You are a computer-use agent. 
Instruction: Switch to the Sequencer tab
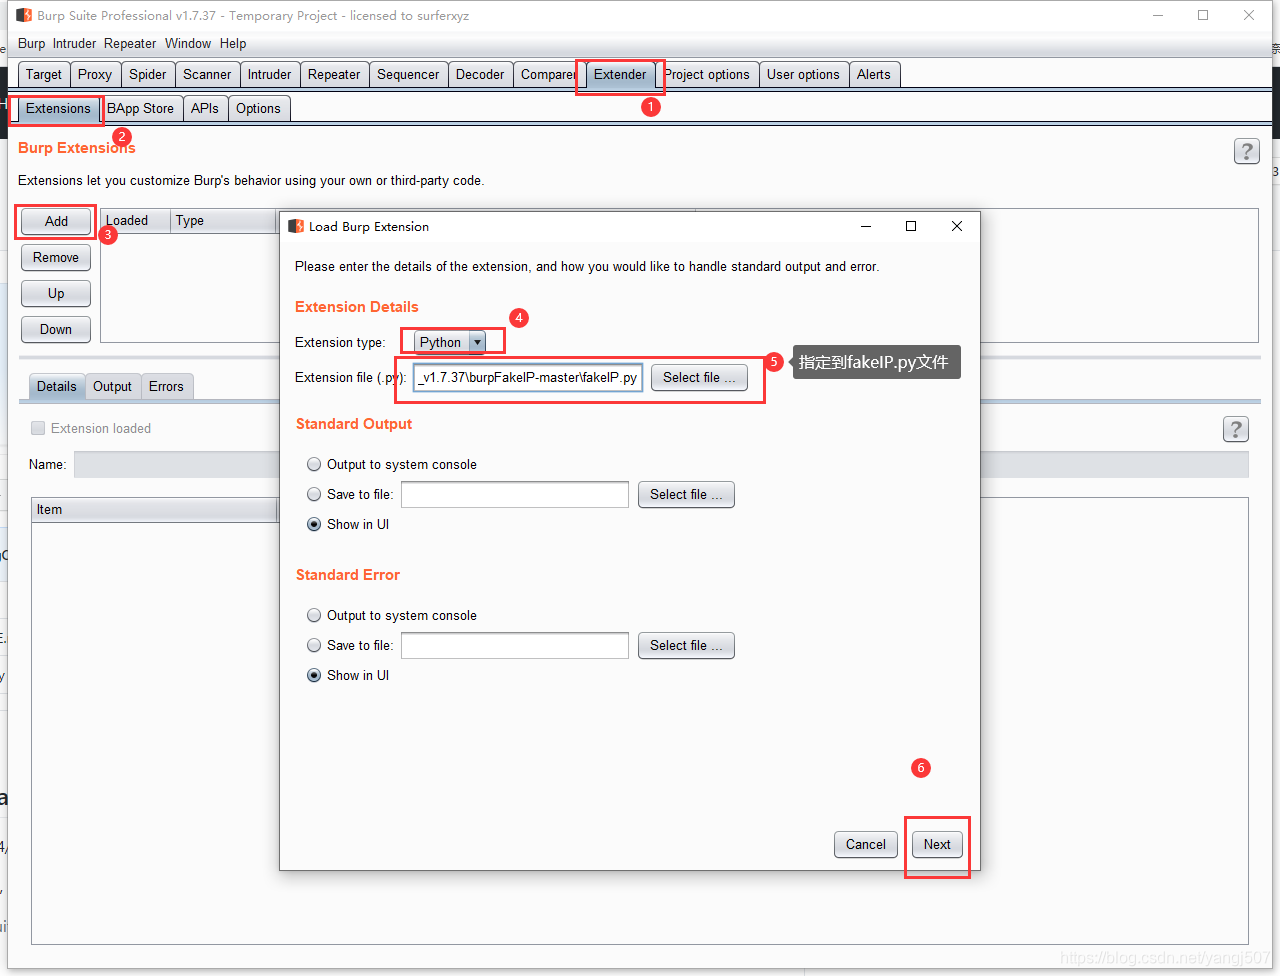408,74
